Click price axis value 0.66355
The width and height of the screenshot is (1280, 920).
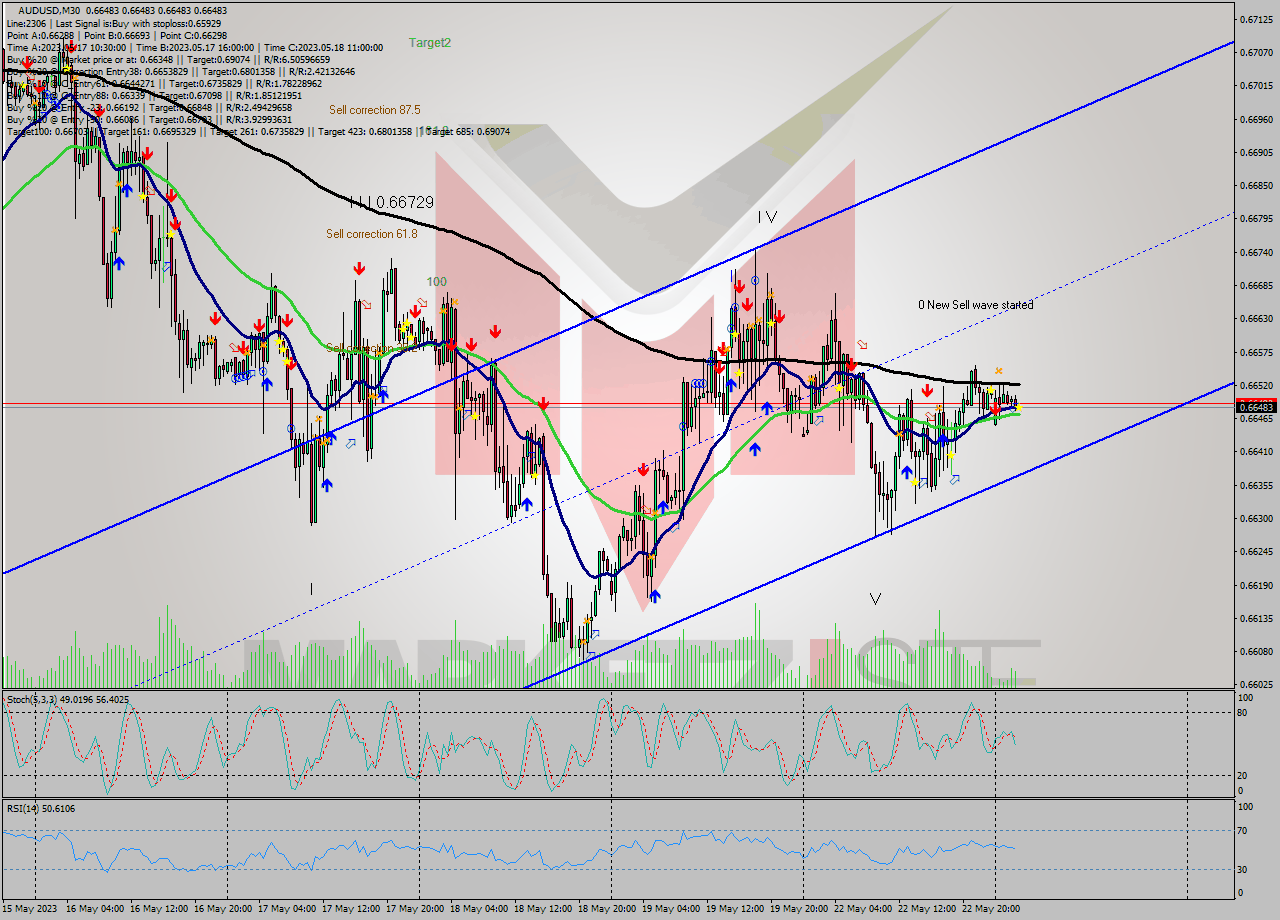(x=1255, y=486)
